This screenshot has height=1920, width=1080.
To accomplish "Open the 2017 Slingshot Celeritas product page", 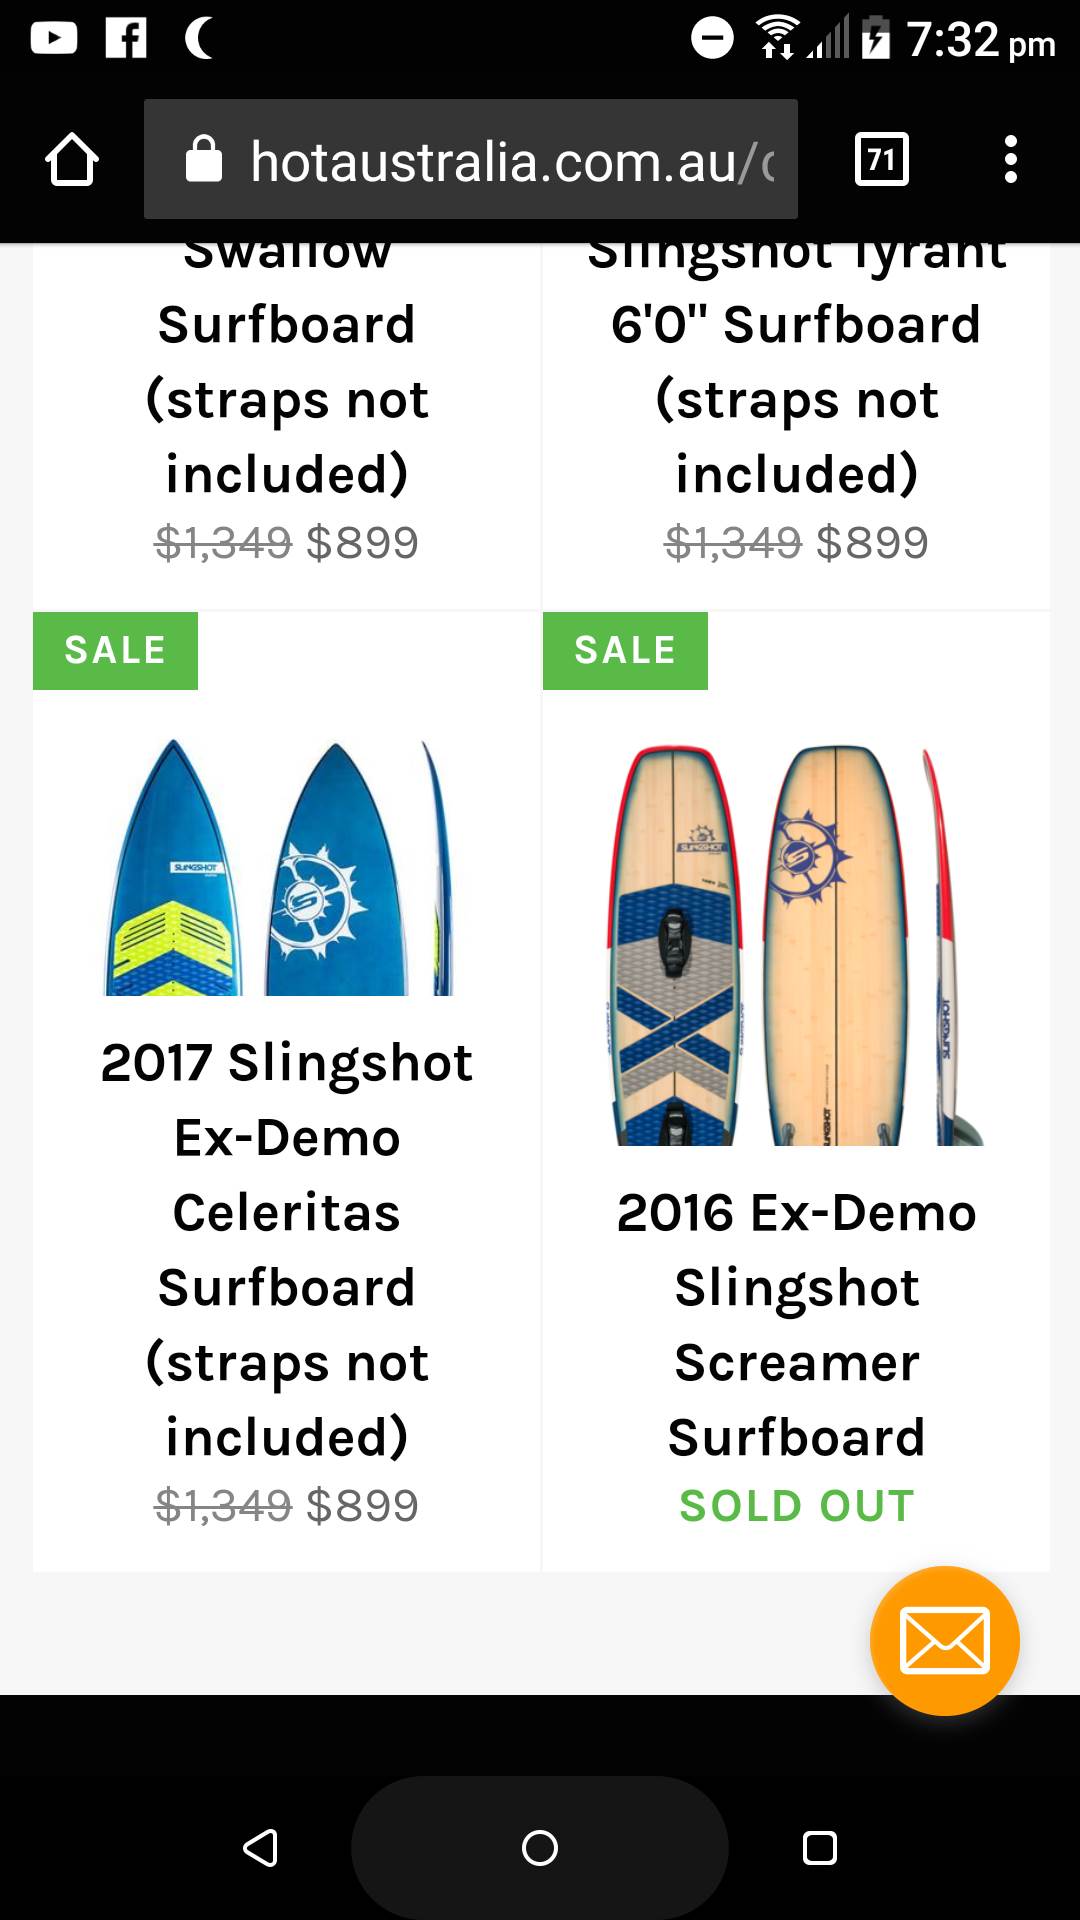I will [287, 1250].
